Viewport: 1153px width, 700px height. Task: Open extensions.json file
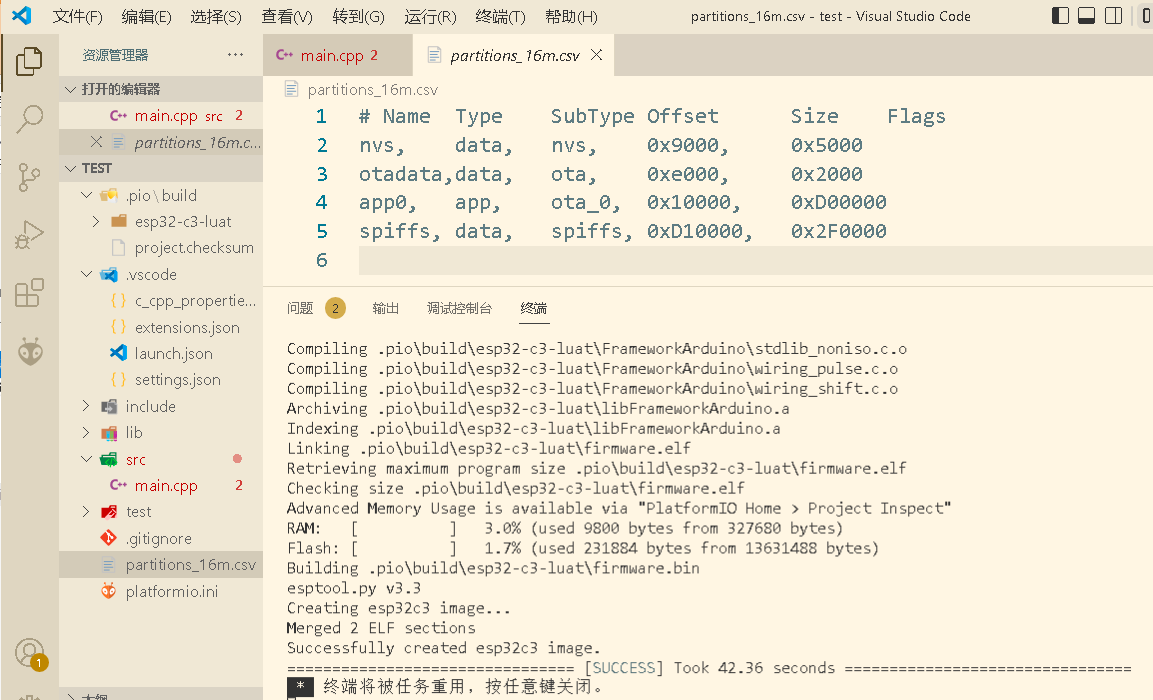tap(160, 327)
